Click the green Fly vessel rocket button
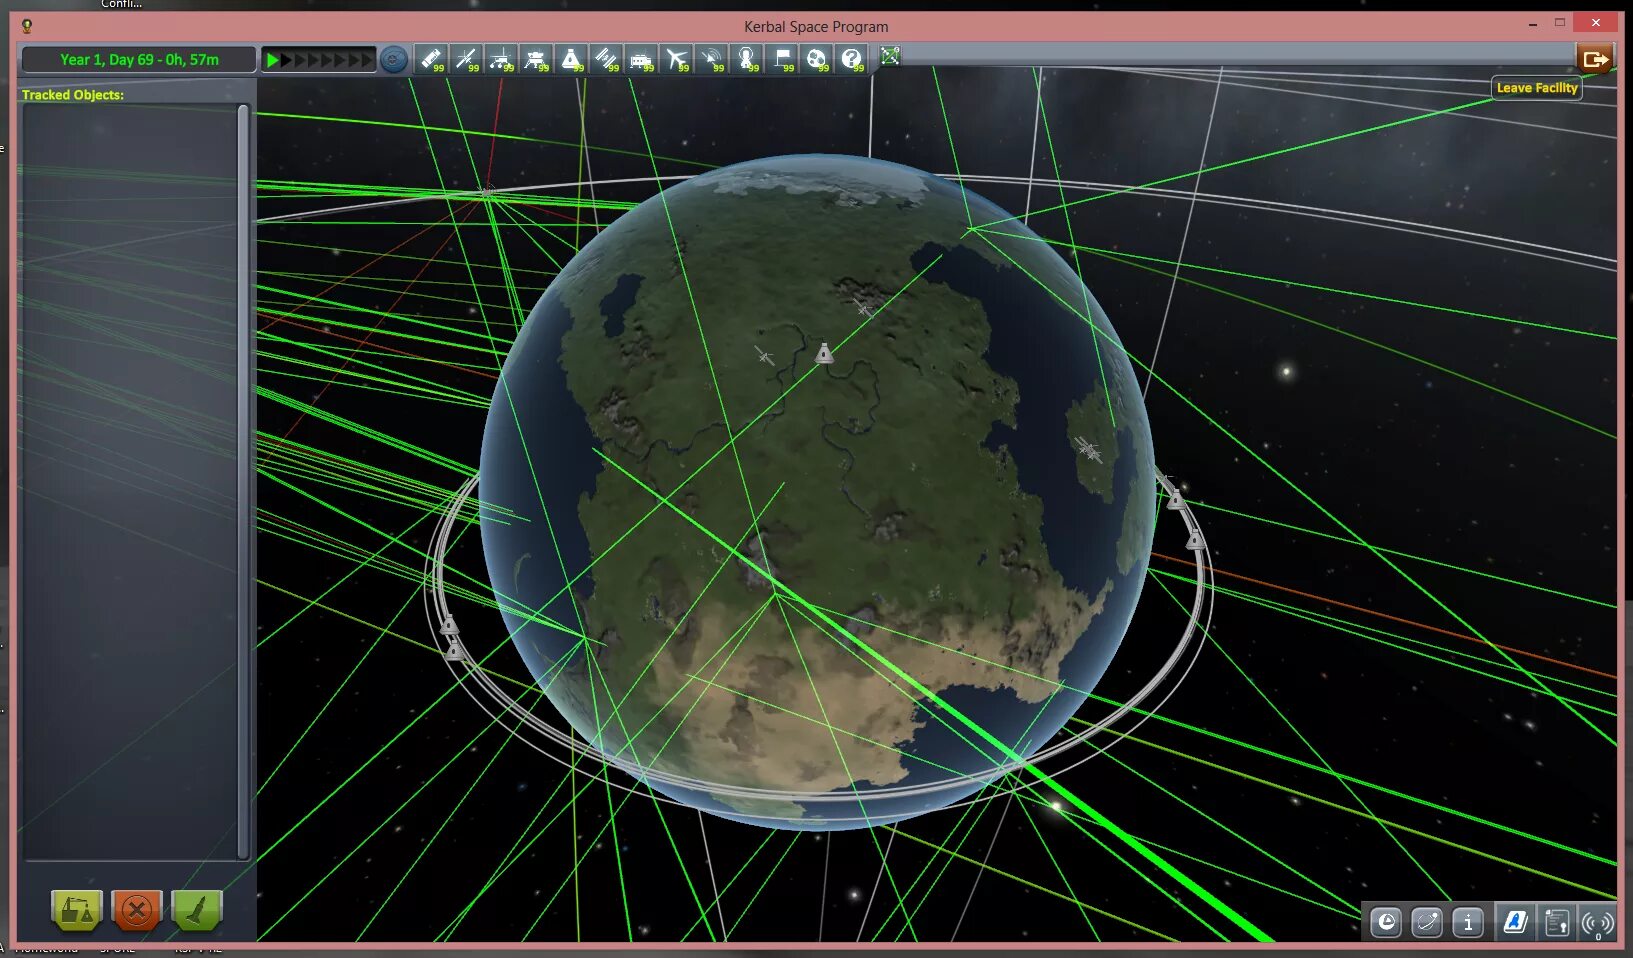Screen dimensions: 1633x958 [x=197, y=910]
